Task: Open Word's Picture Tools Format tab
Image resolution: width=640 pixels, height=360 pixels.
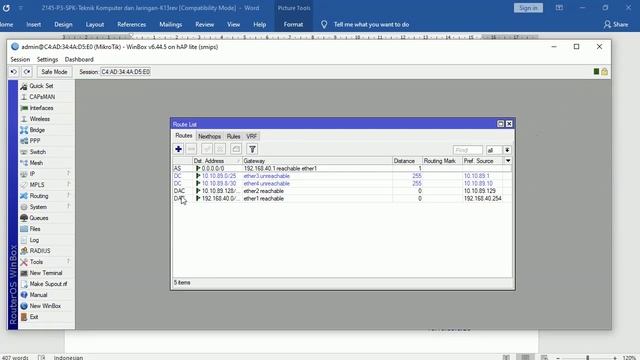Action: pyautogui.click(x=293, y=24)
